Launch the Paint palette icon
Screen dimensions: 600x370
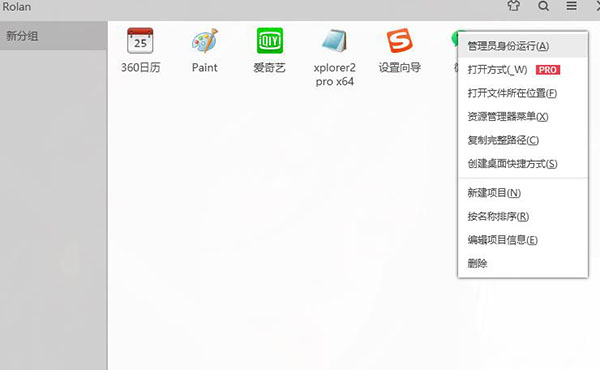click(205, 41)
